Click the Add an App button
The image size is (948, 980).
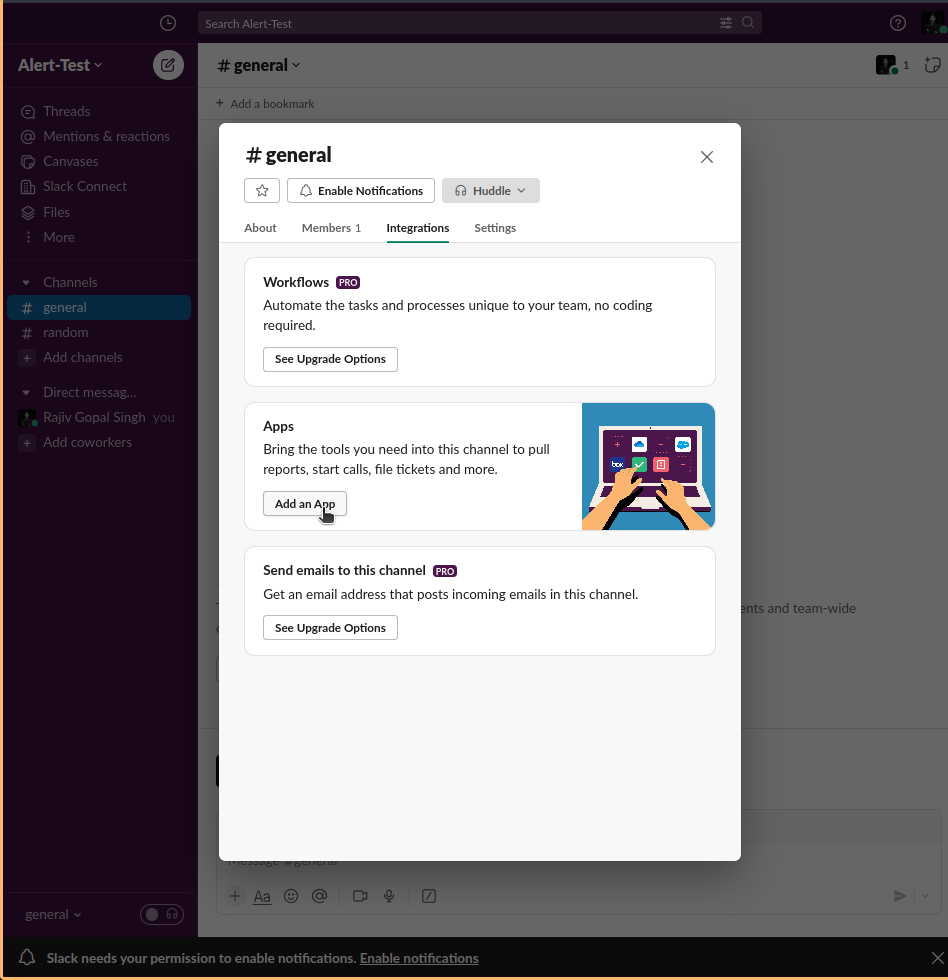click(x=305, y=504)
